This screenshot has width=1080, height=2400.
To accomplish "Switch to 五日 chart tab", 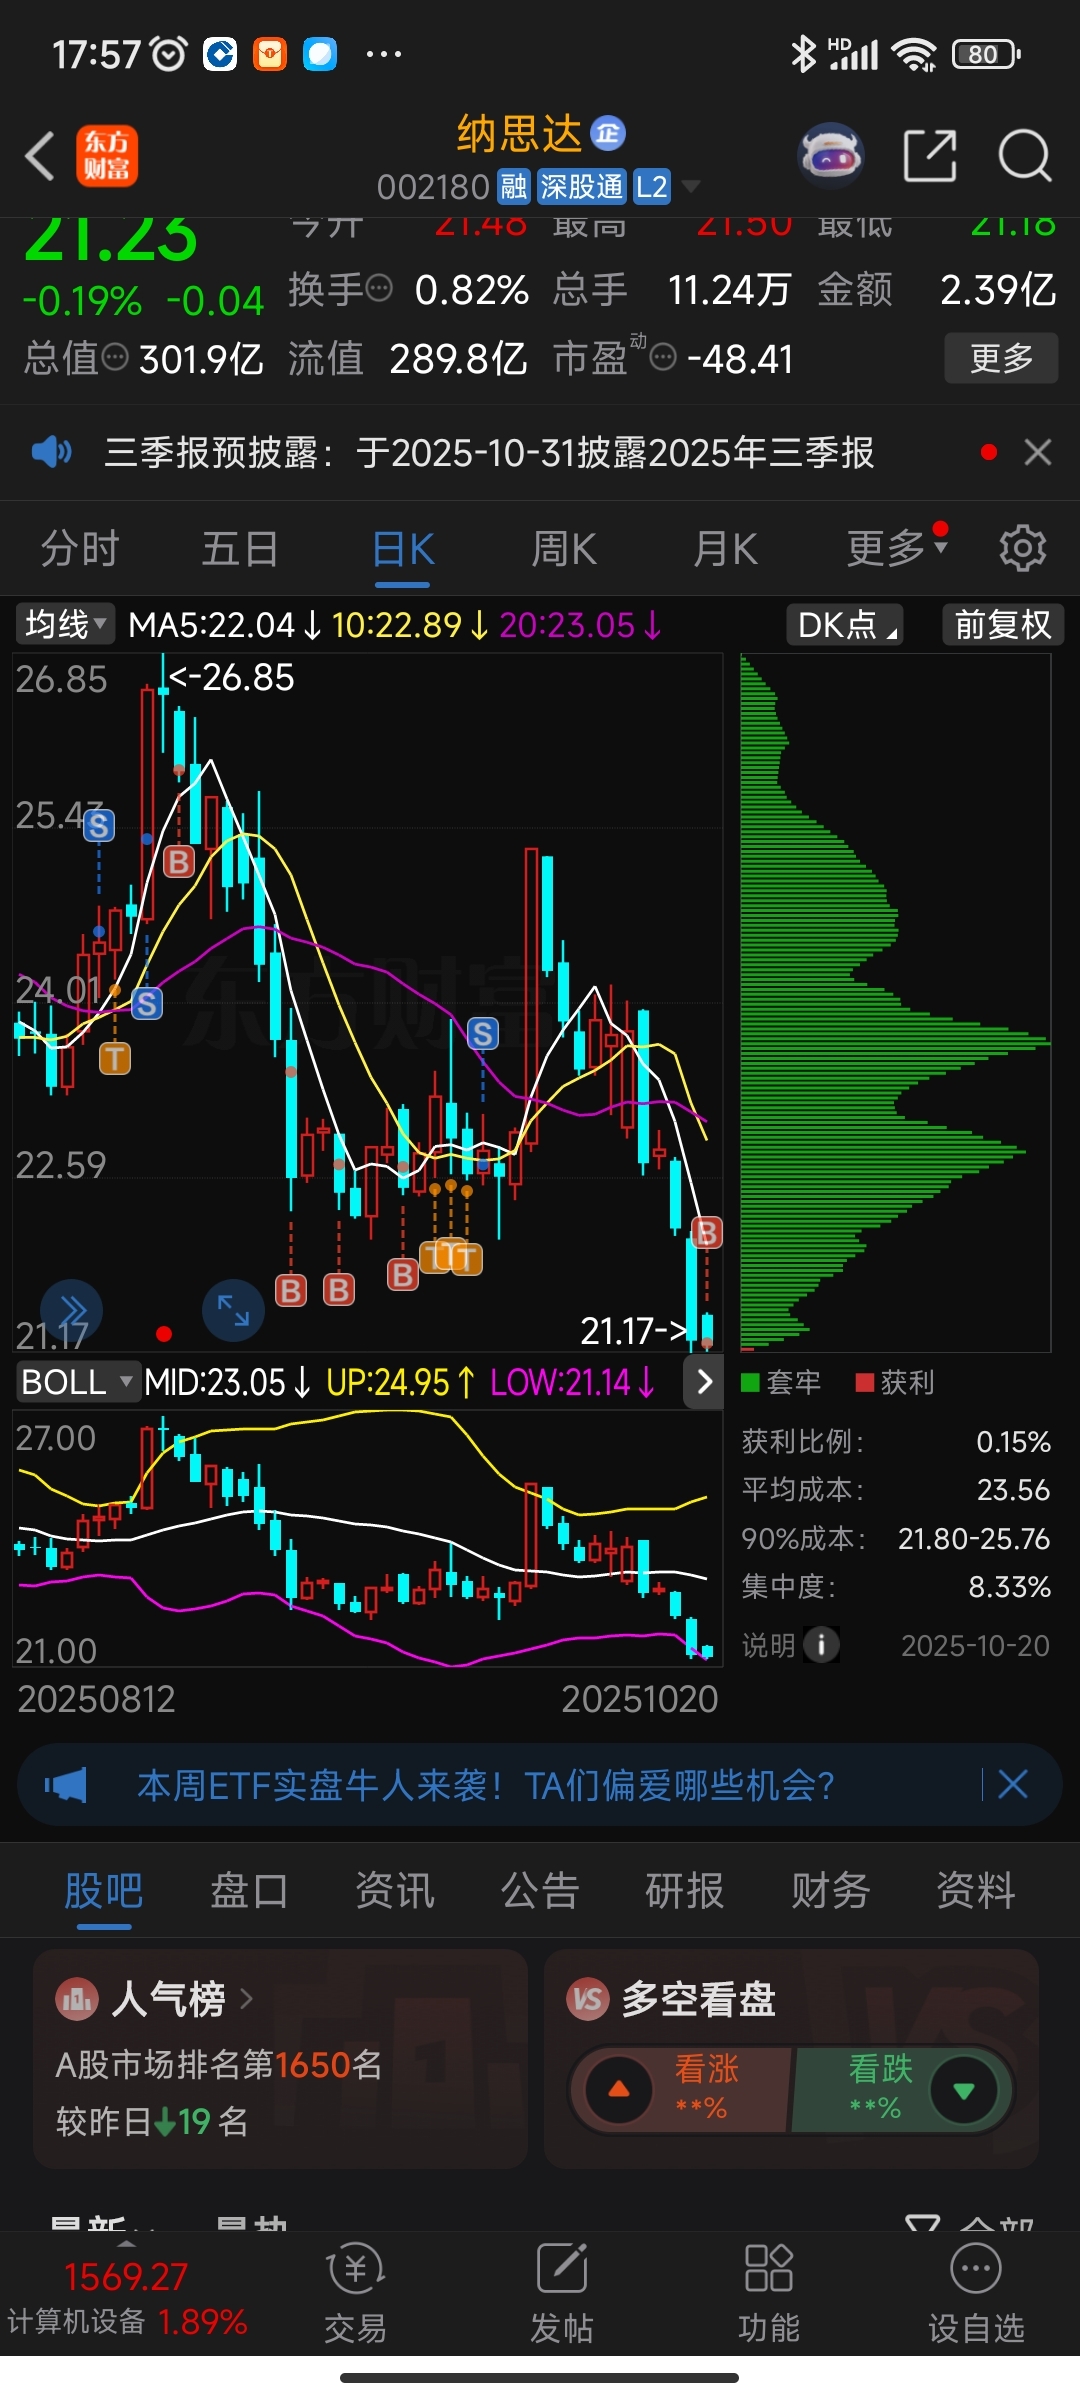I will (x=240, y=549).
